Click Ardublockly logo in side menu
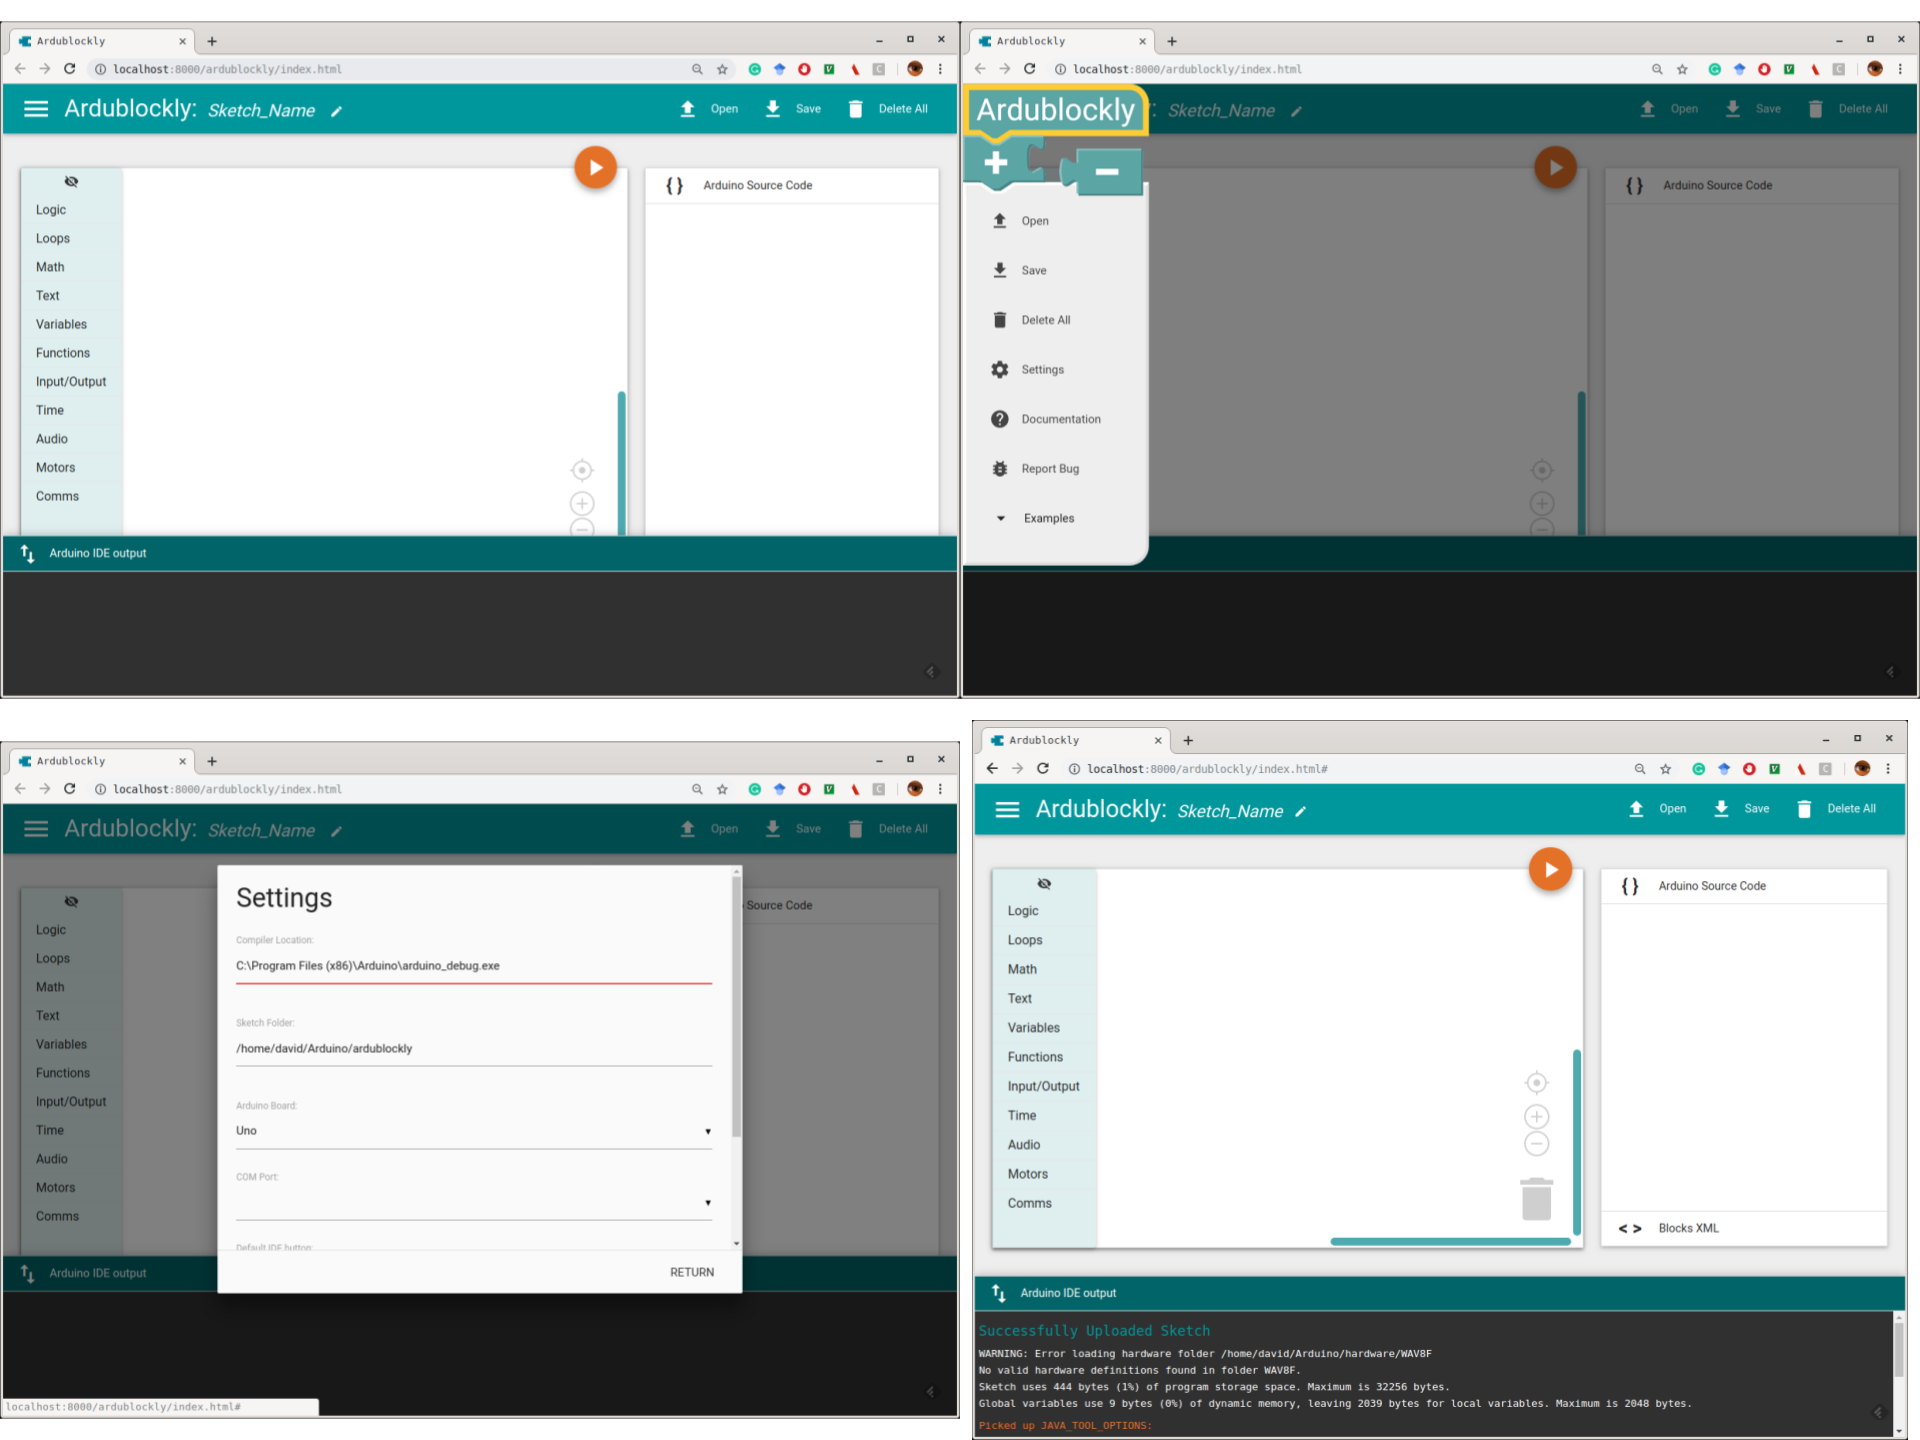Image resolution: width=1920 pixels, height=1440 pixels. point(1055,110)
